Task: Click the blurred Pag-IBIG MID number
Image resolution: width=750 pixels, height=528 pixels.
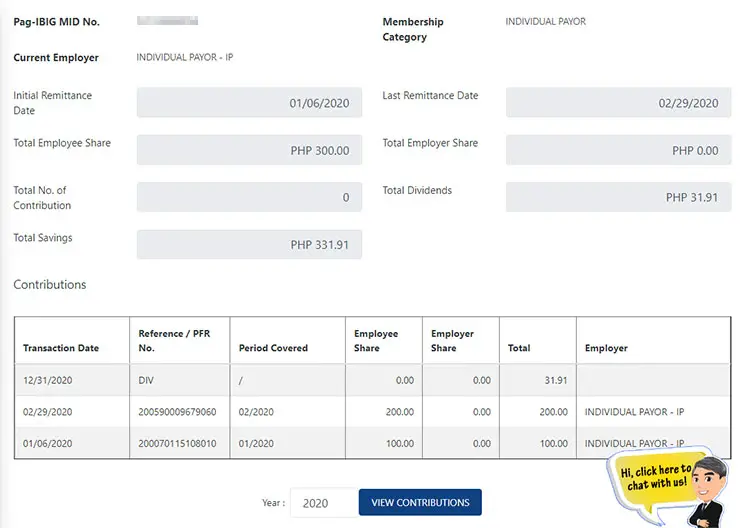Action: (x=167, y=21)
